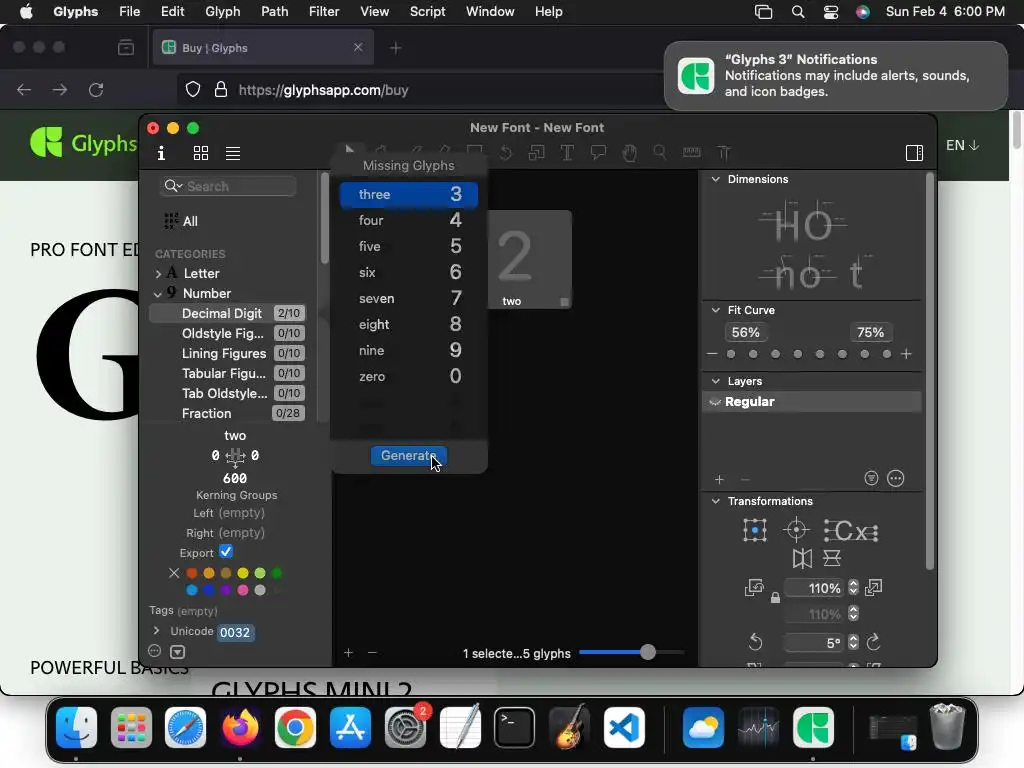Collapse the Number category
Viewport: 1024px width, 768px height.
click(x=157, y=294)
